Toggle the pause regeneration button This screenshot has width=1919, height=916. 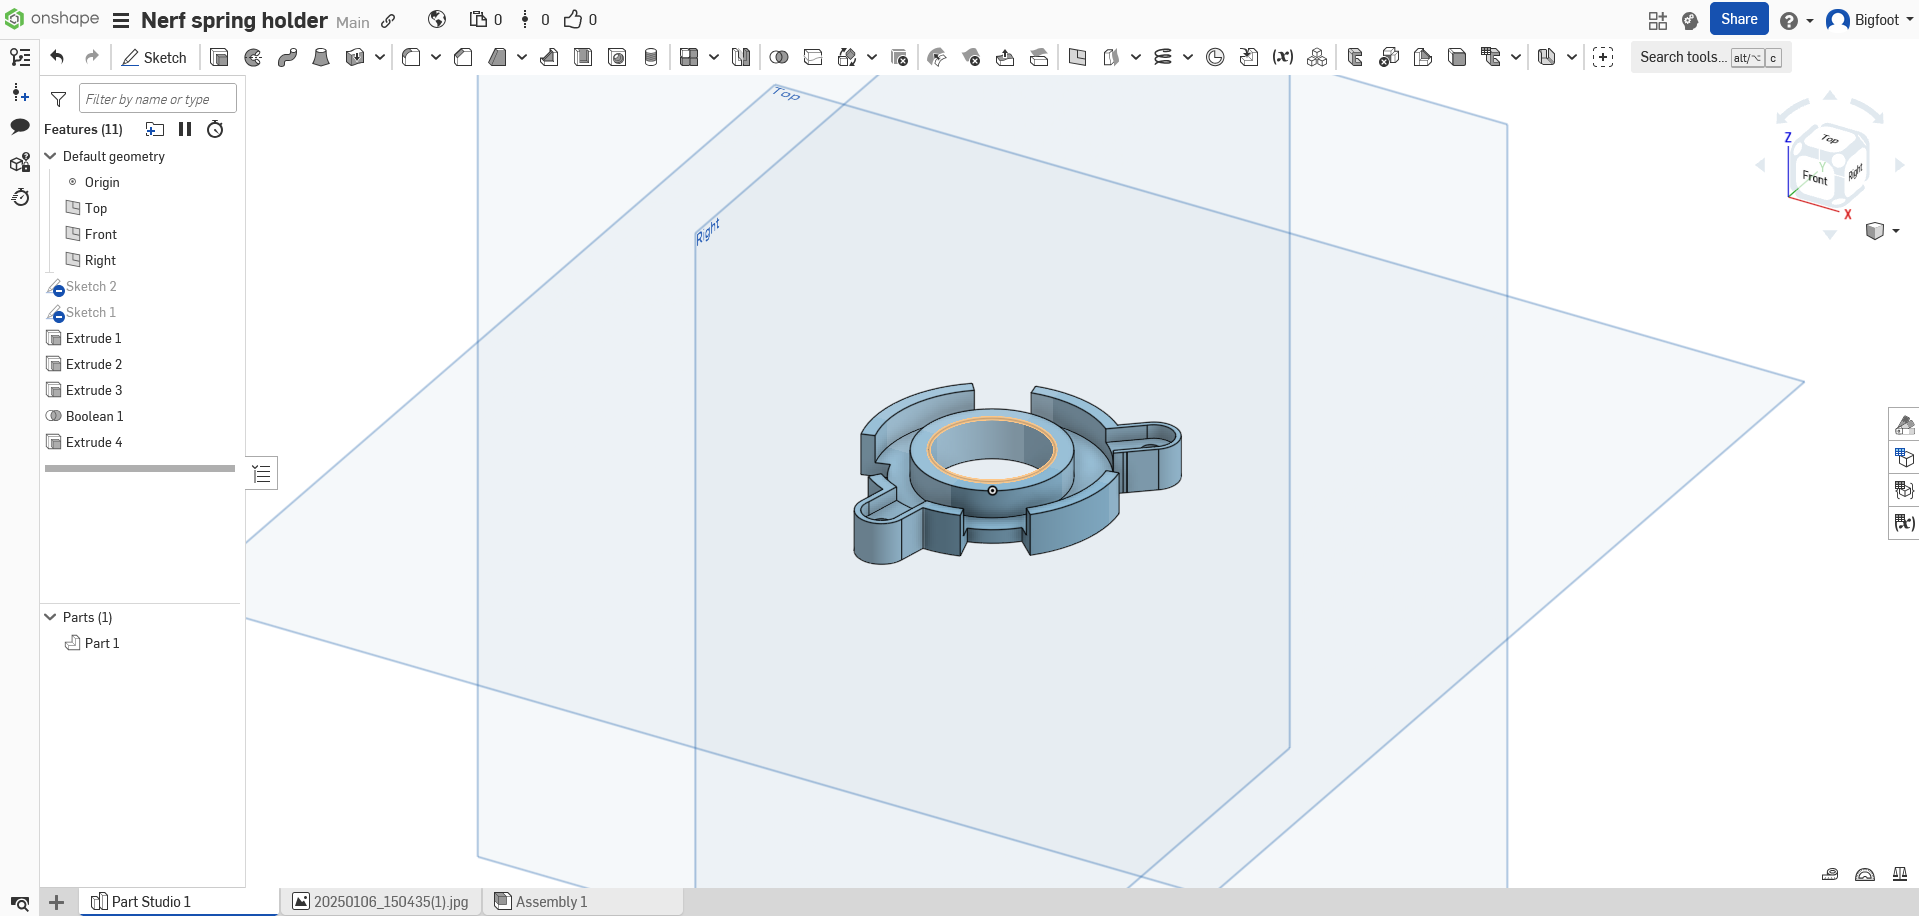(x=185, y=129)
